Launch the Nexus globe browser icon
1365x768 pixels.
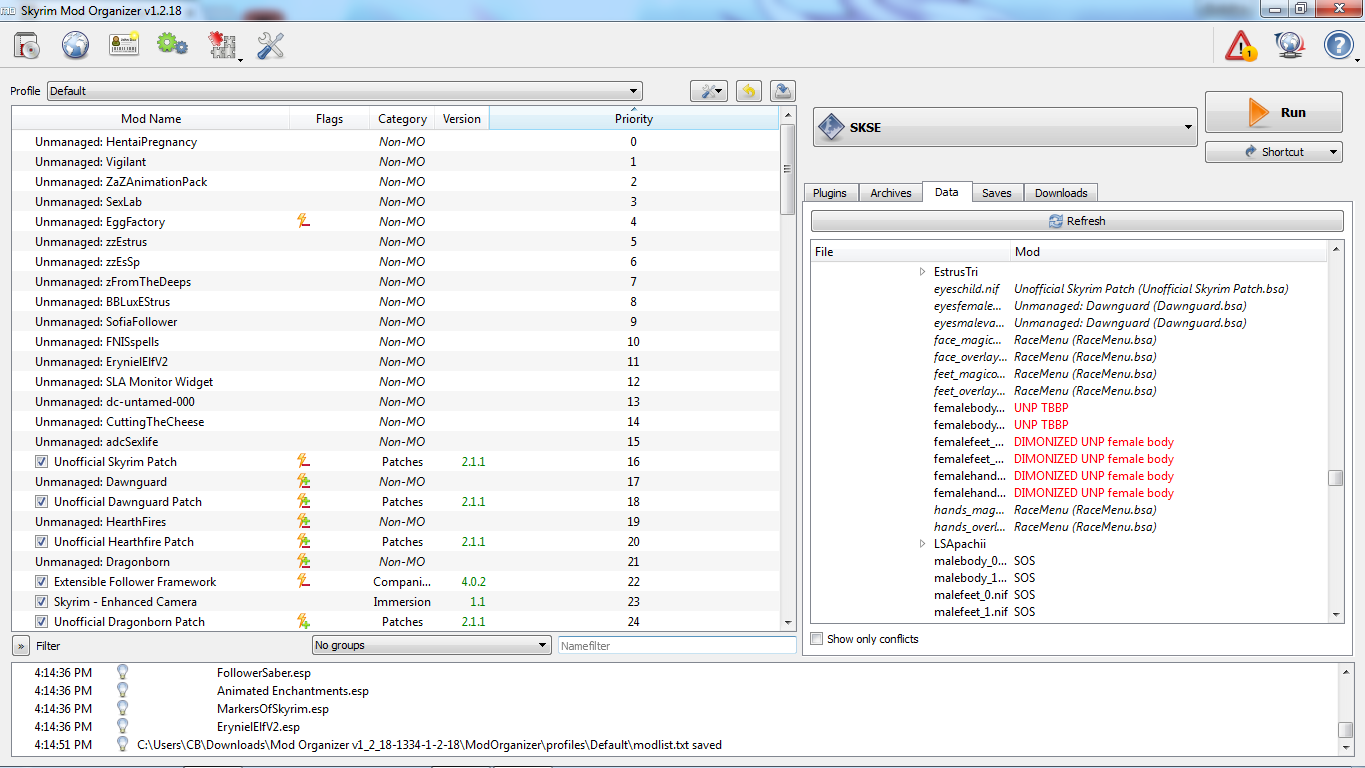(76, 45)
